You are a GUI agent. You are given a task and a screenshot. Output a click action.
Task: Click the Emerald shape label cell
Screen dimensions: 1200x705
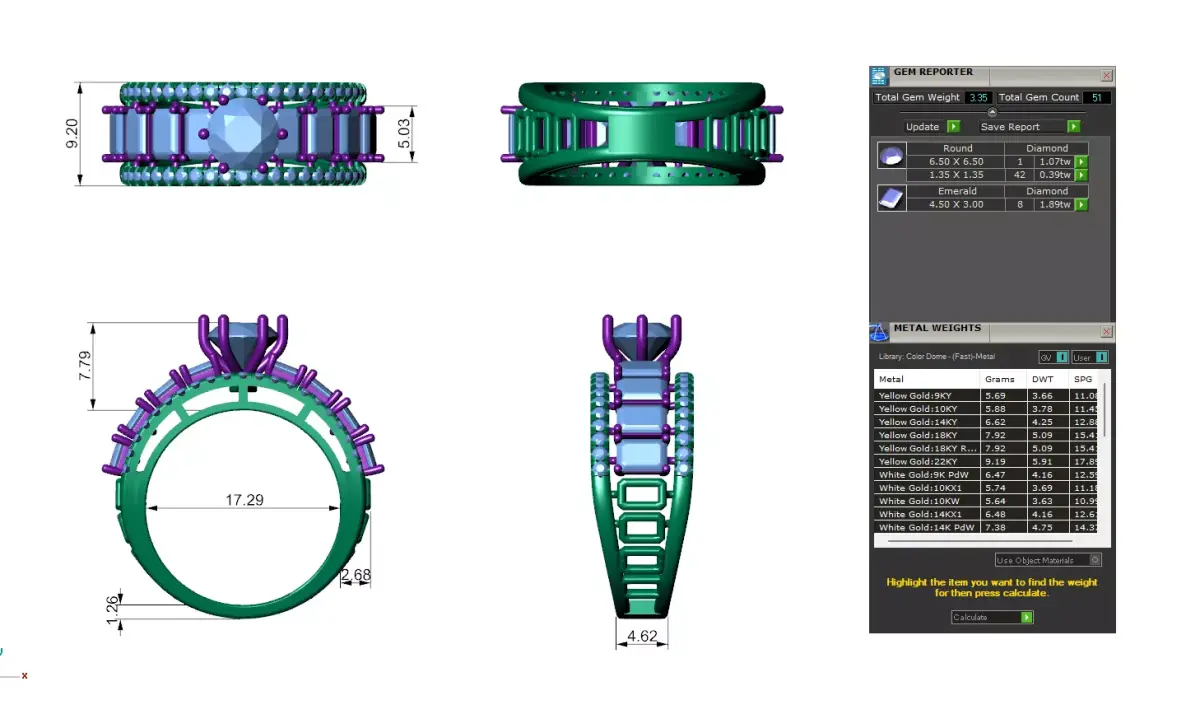pos(956,191)
